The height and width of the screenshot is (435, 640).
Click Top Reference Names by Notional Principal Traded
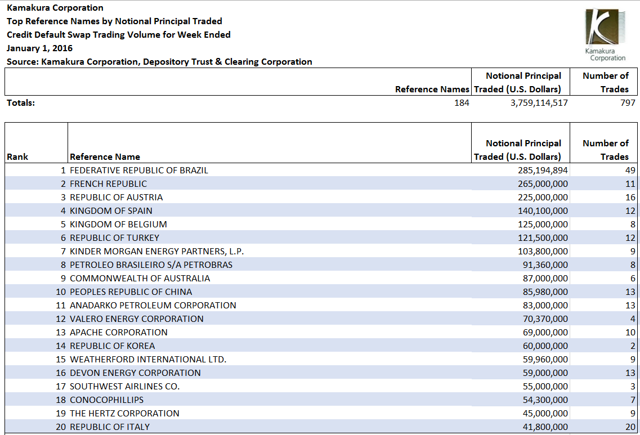click(115, 21)
